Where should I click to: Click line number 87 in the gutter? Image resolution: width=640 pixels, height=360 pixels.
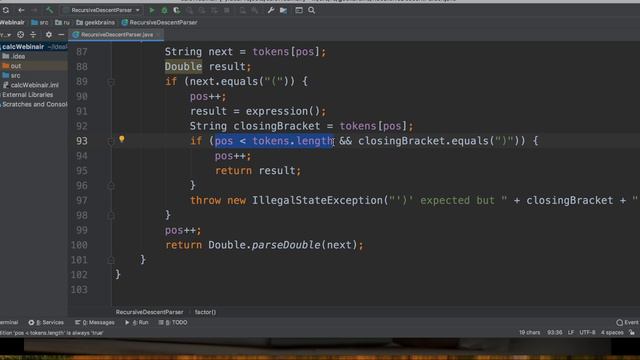82,52
